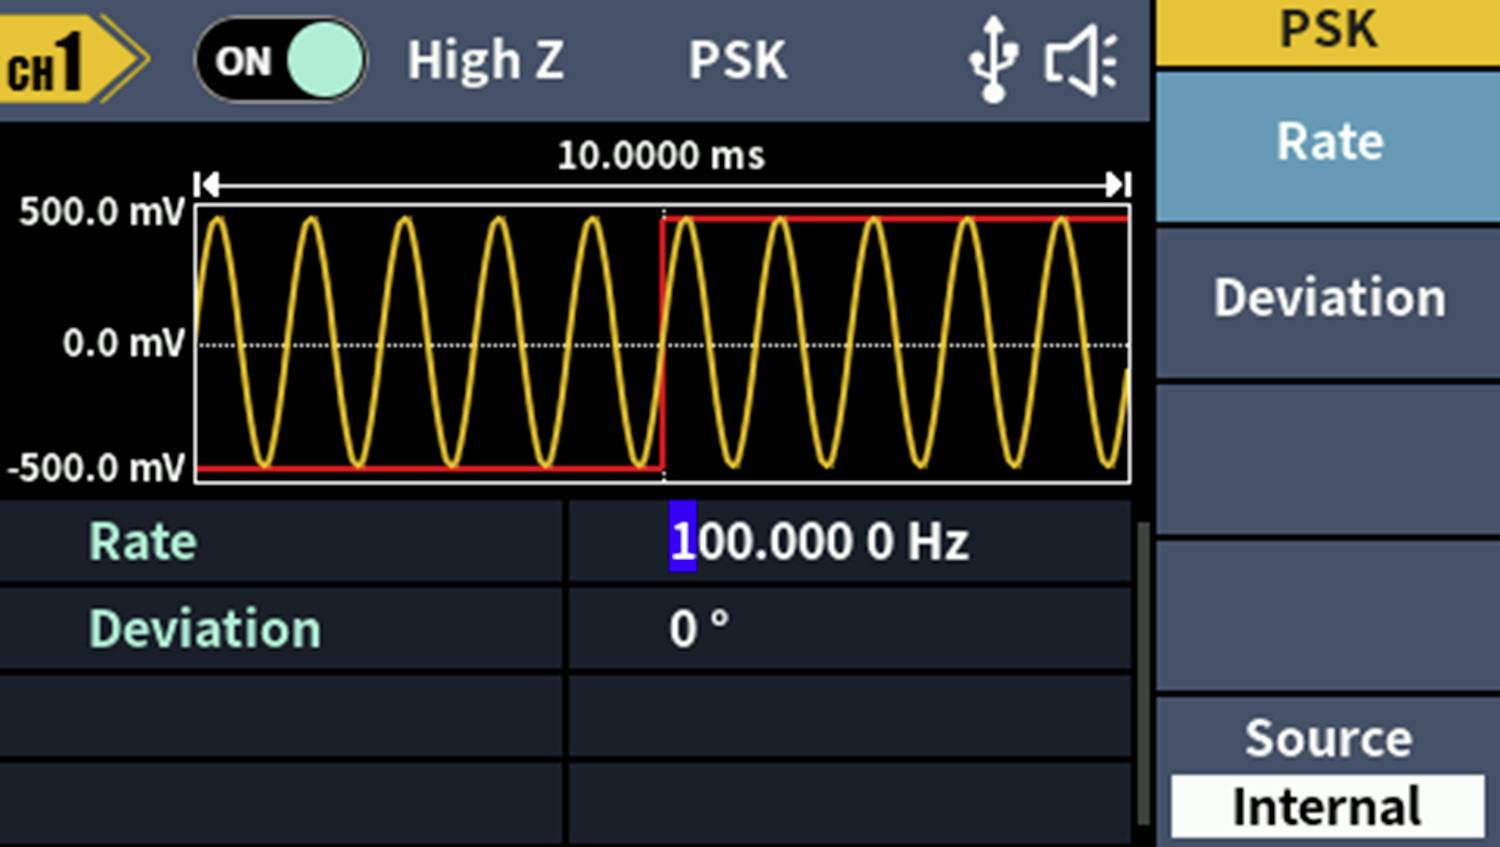
Task: Select the CH1 channel badge
Action: click(x=50, y=58)
